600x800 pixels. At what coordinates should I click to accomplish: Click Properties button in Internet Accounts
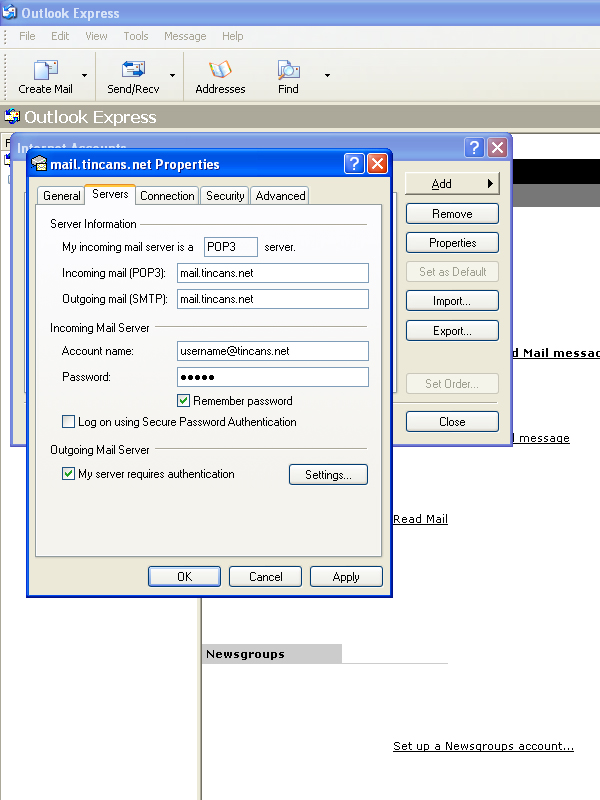(452, 243)
